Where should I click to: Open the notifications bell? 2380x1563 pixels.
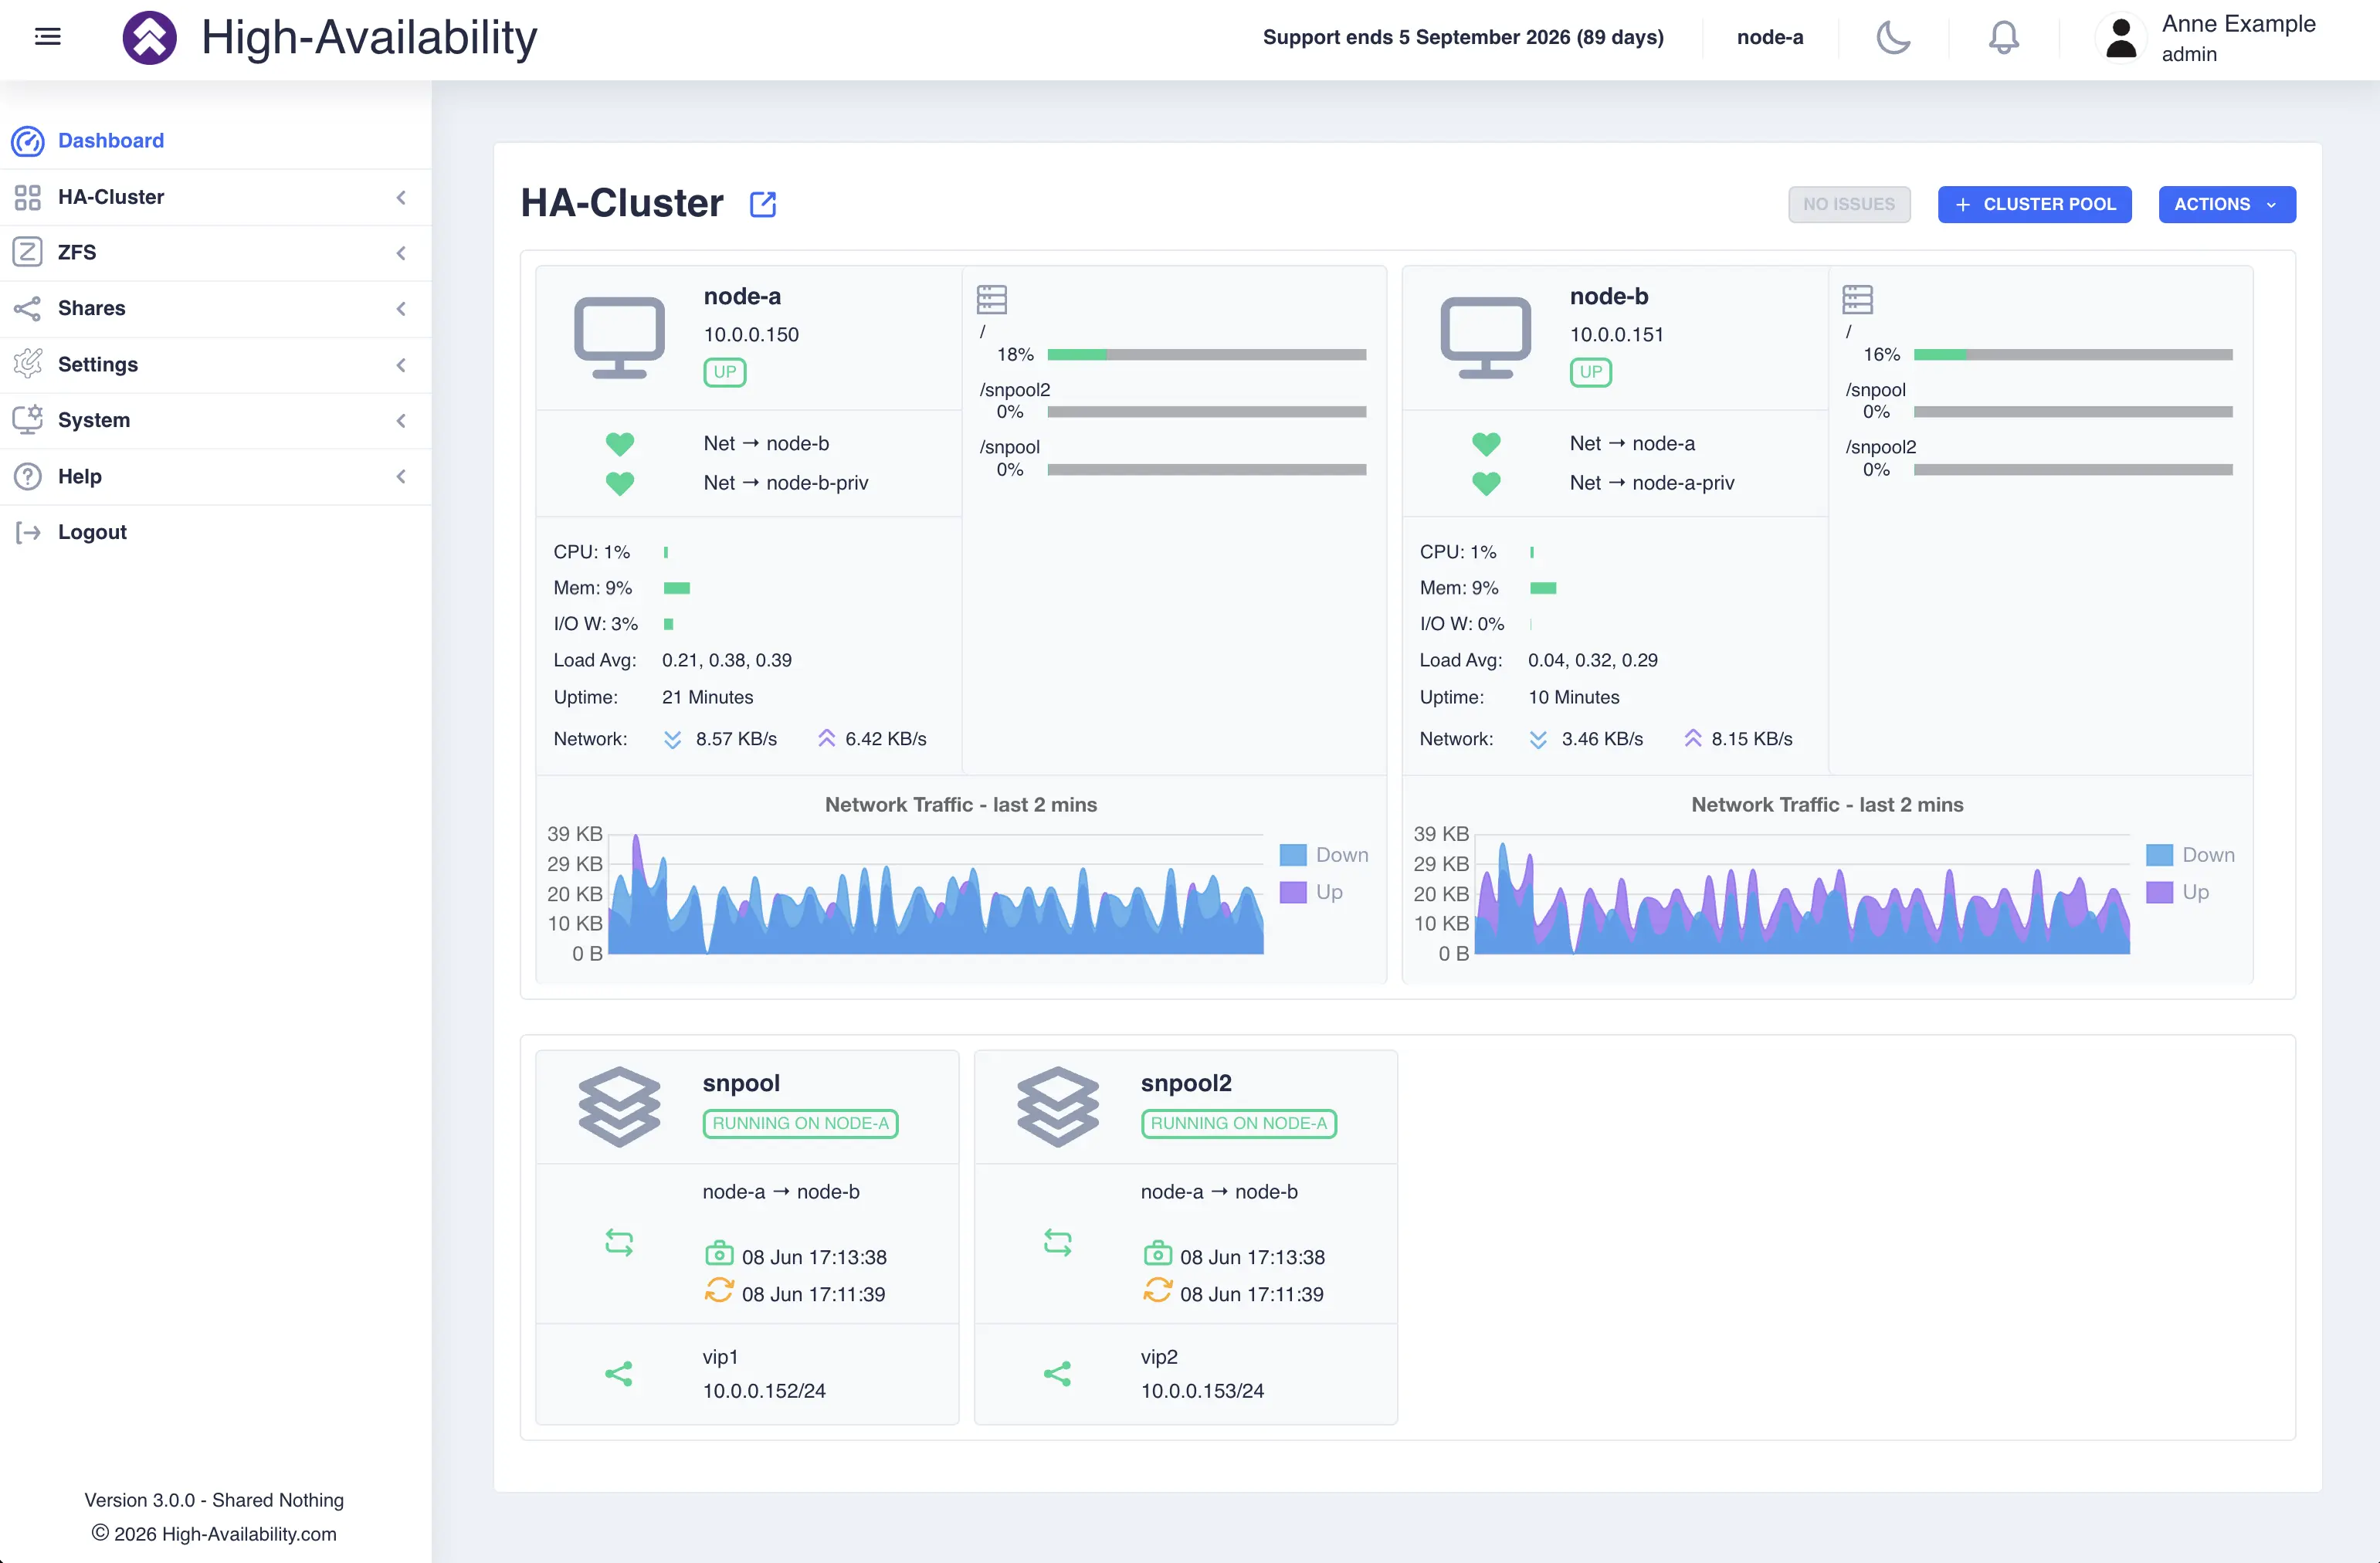click(x=2003, y=38)
